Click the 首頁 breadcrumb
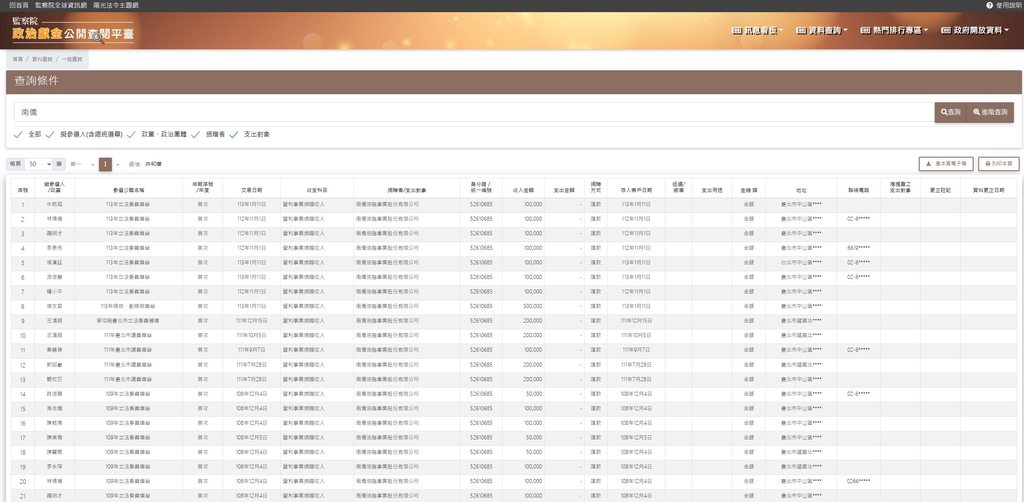The image size is (1024, 502). click(x=17, y=59)
